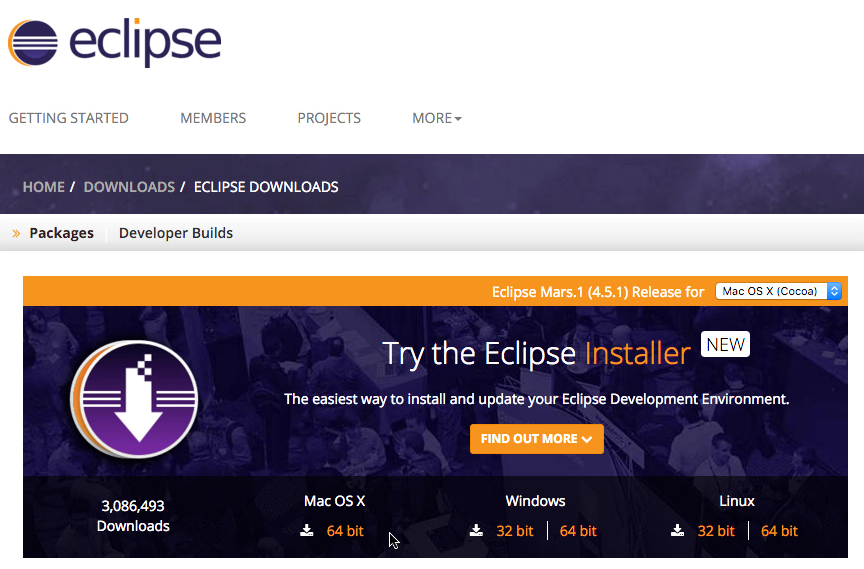Viewport: 864px width, 569px height.
Task: Download the Windows 64 bit installer
Action: [578, 531]
